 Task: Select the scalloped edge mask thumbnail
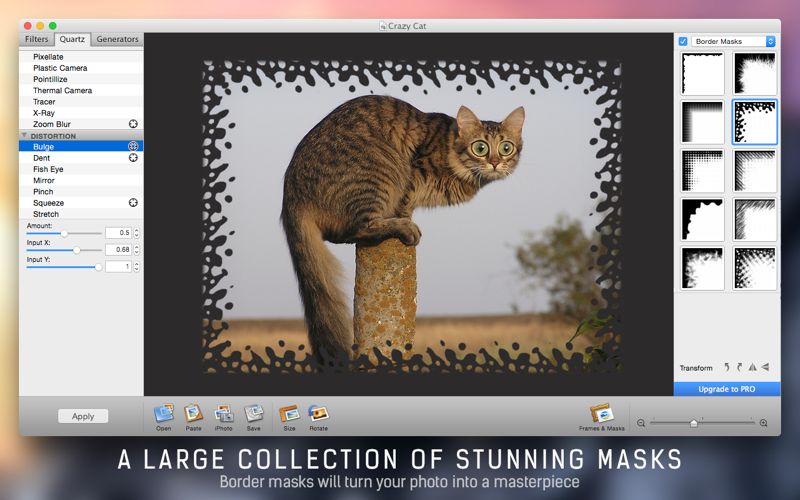point(703,219)
